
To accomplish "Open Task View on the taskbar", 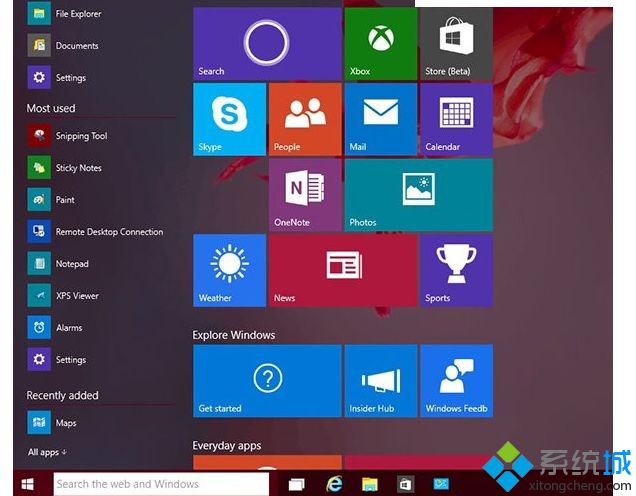I will tap(297, 484).
